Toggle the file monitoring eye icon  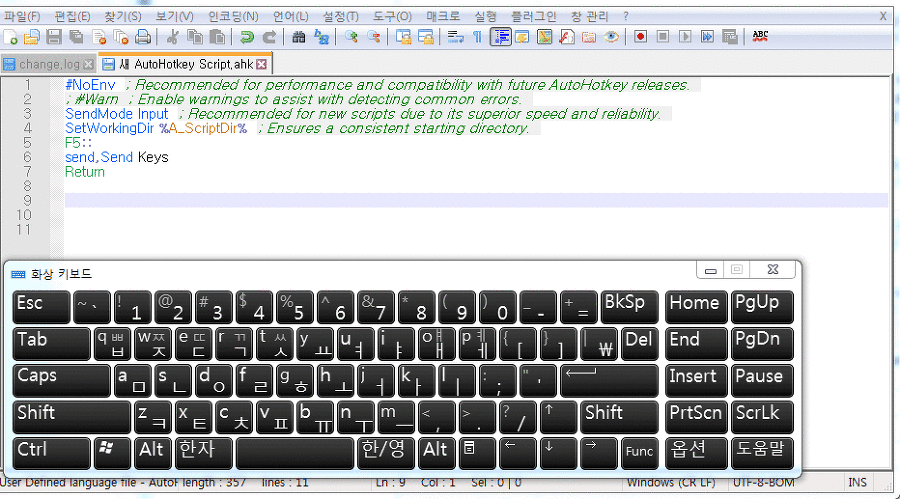611,37
